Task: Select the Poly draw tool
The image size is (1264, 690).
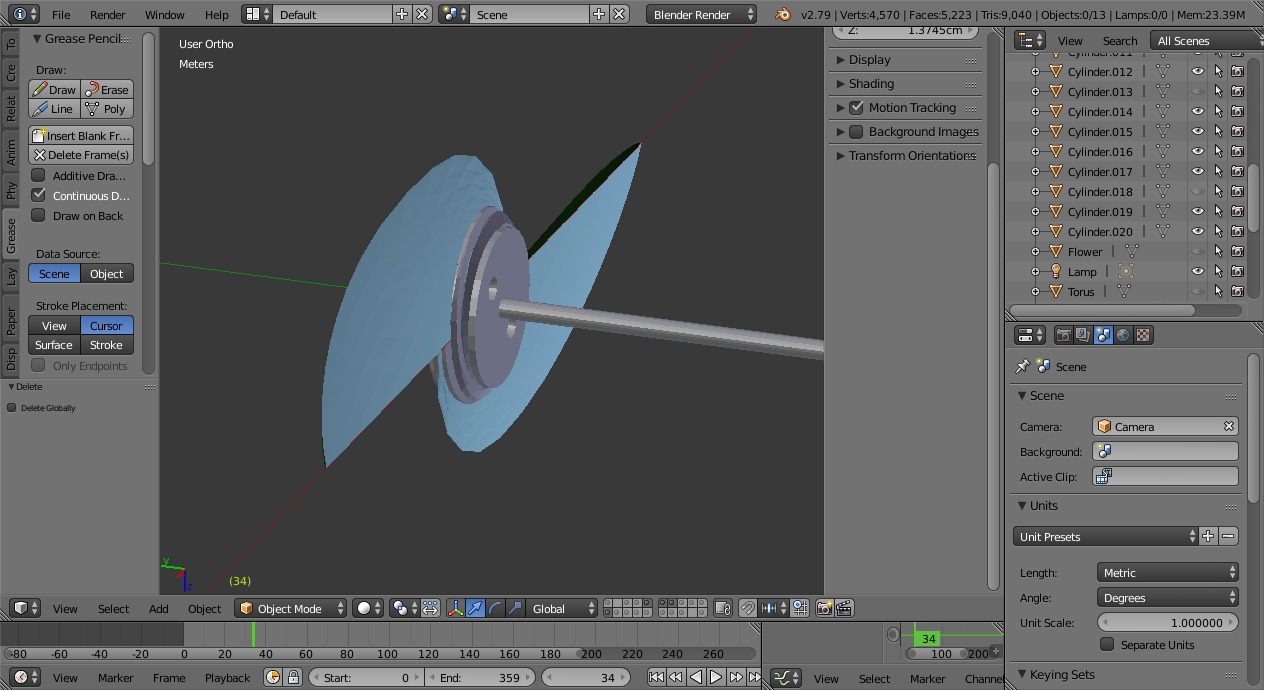Action: (x=107, y=109)
